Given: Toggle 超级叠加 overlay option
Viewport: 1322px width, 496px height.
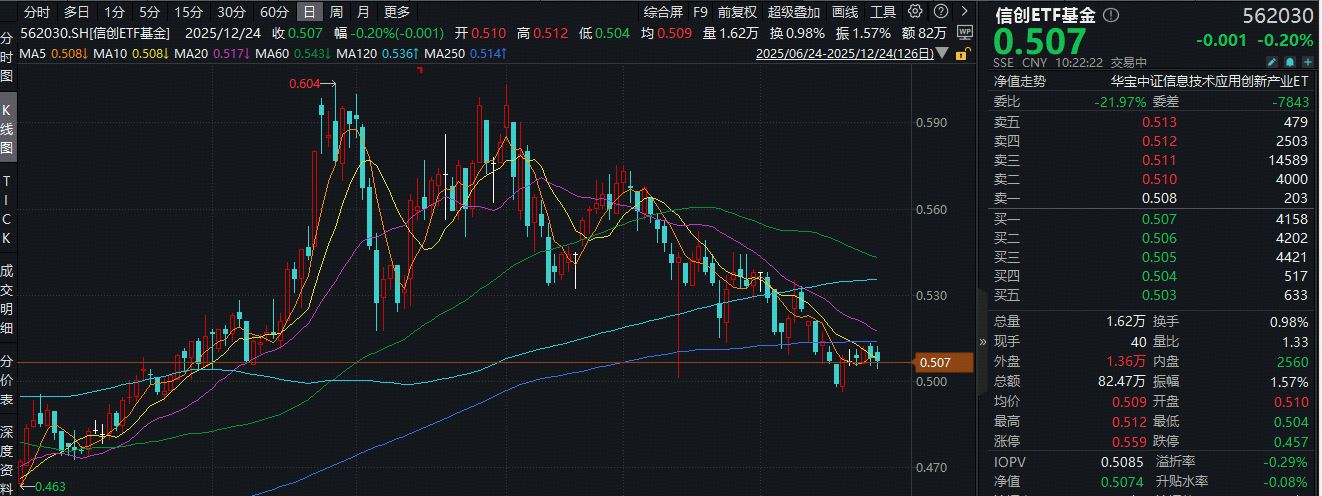Looking at the screenshot, I should coord(794,12).
